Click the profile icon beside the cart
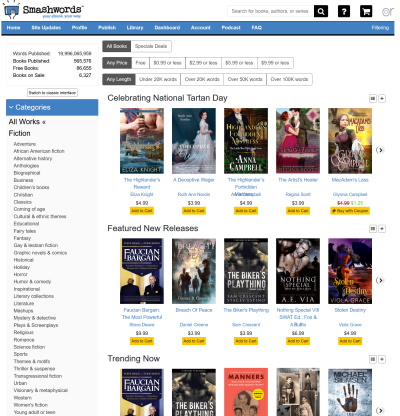 (388, 12)
